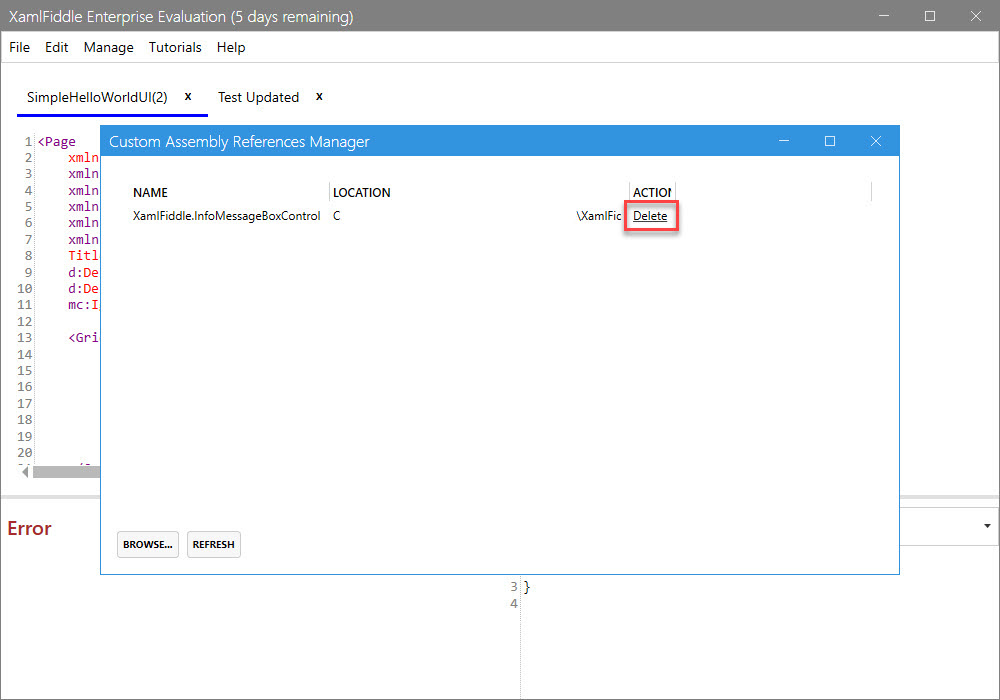Image resolution: width=1000 pixels, height=700 pixels.
Task: Click the Browse... button
Action: (x=147, y=544)
